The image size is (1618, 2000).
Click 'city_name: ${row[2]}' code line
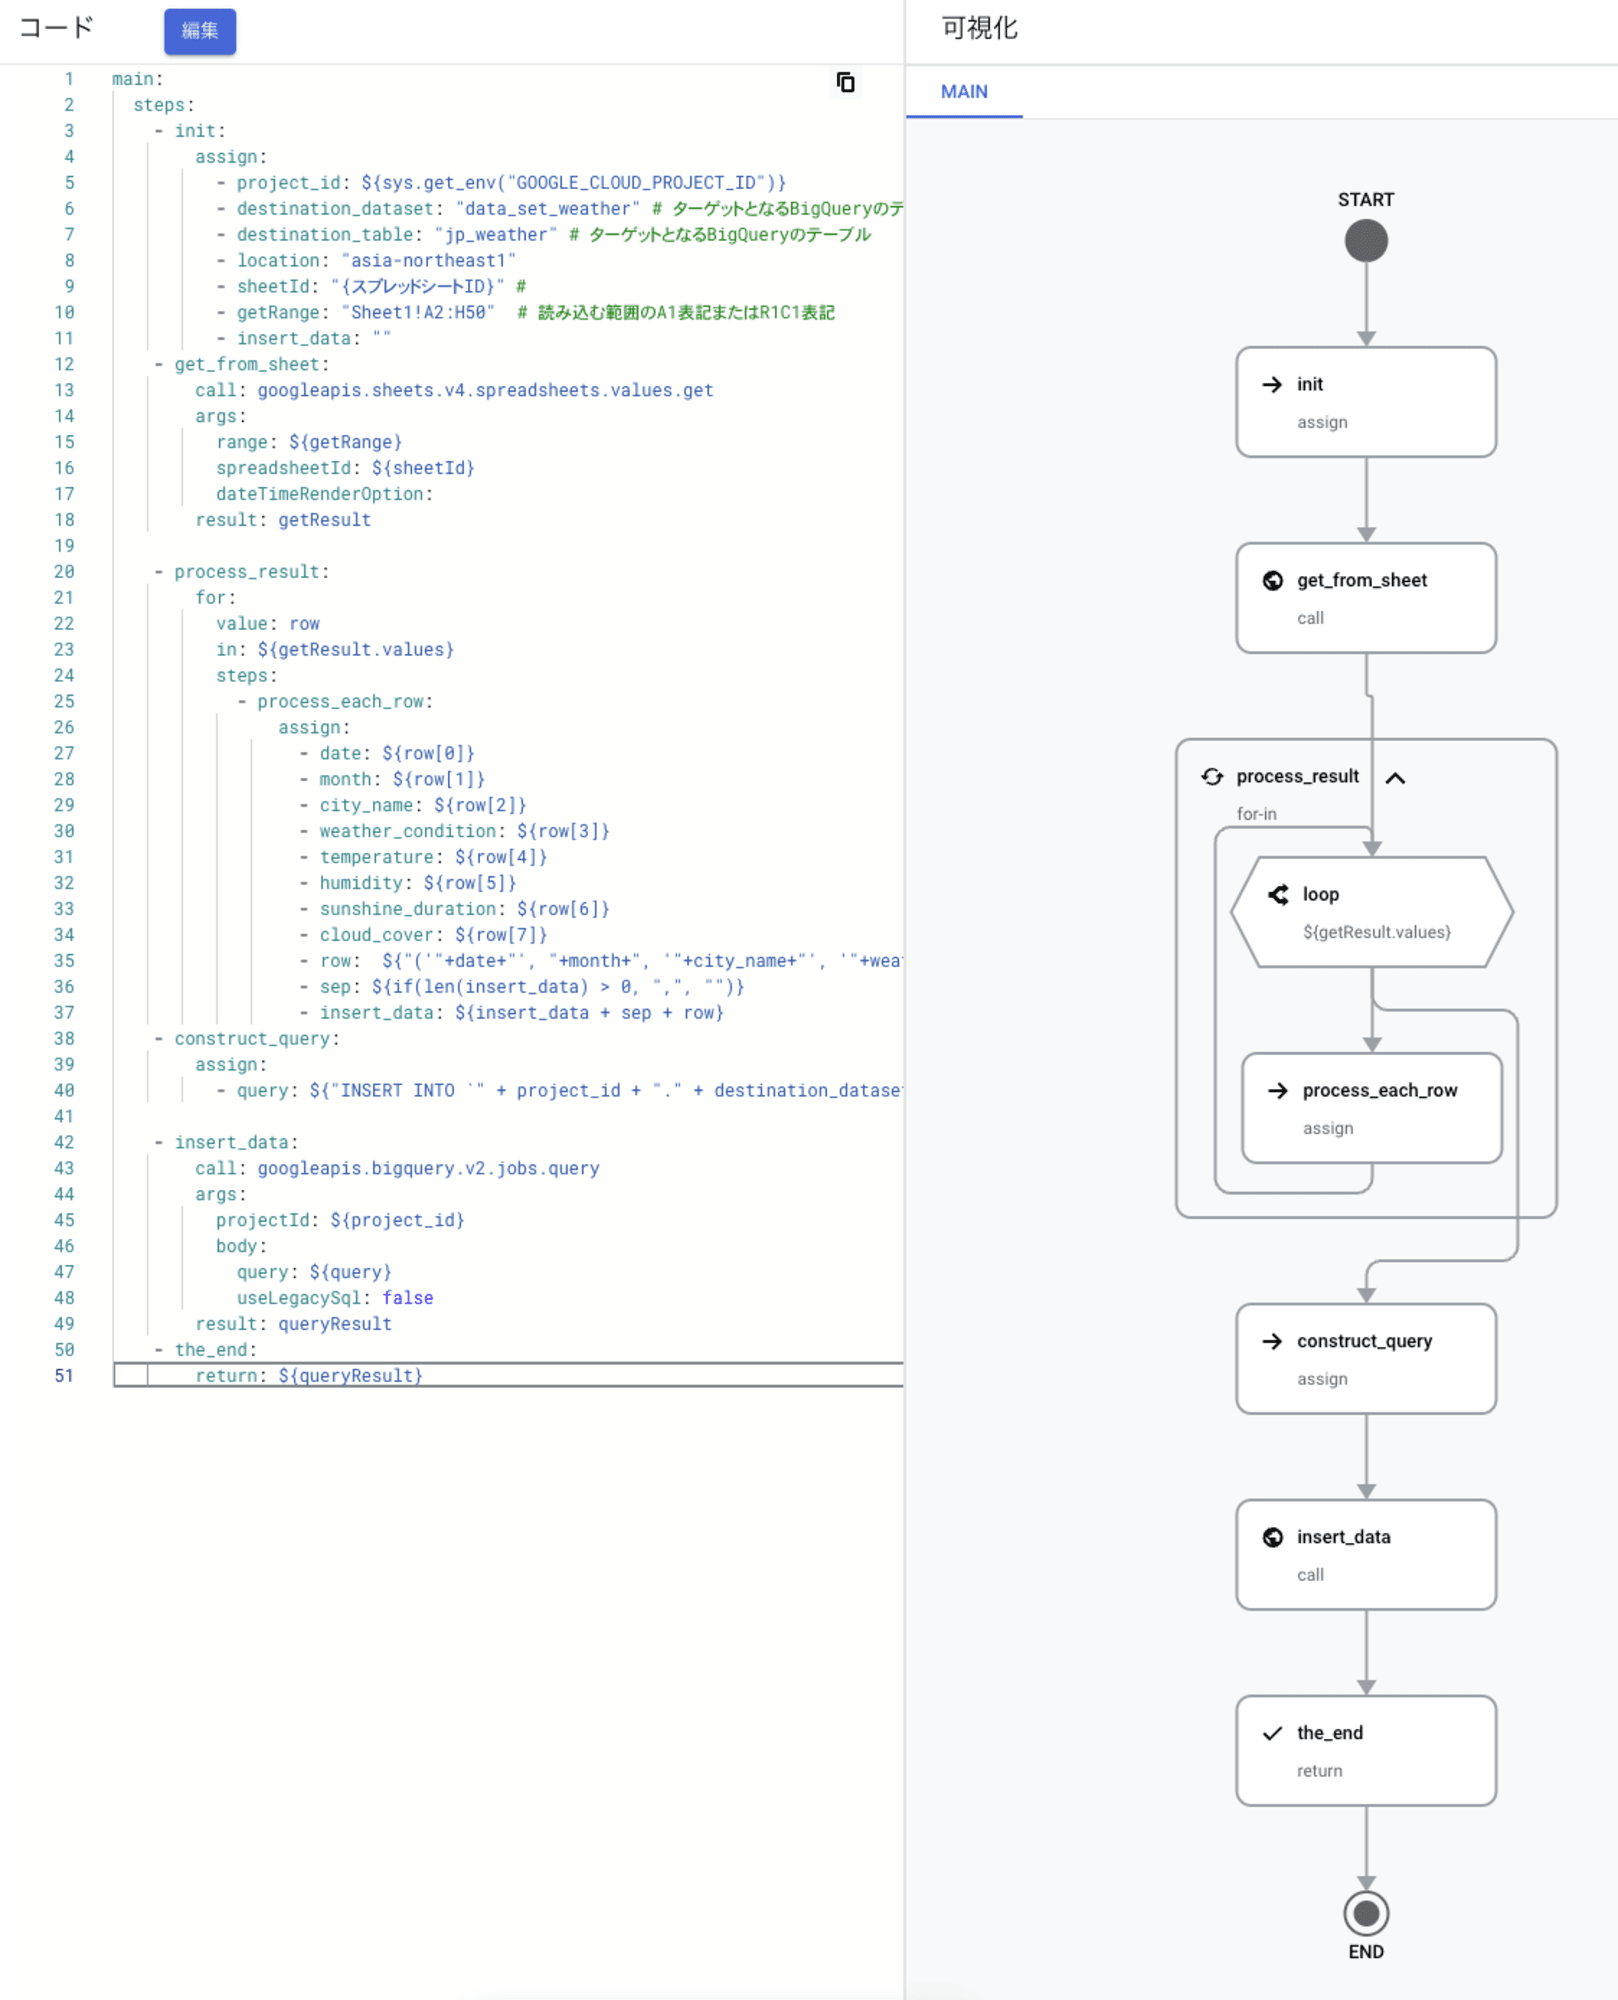[423, 805]
